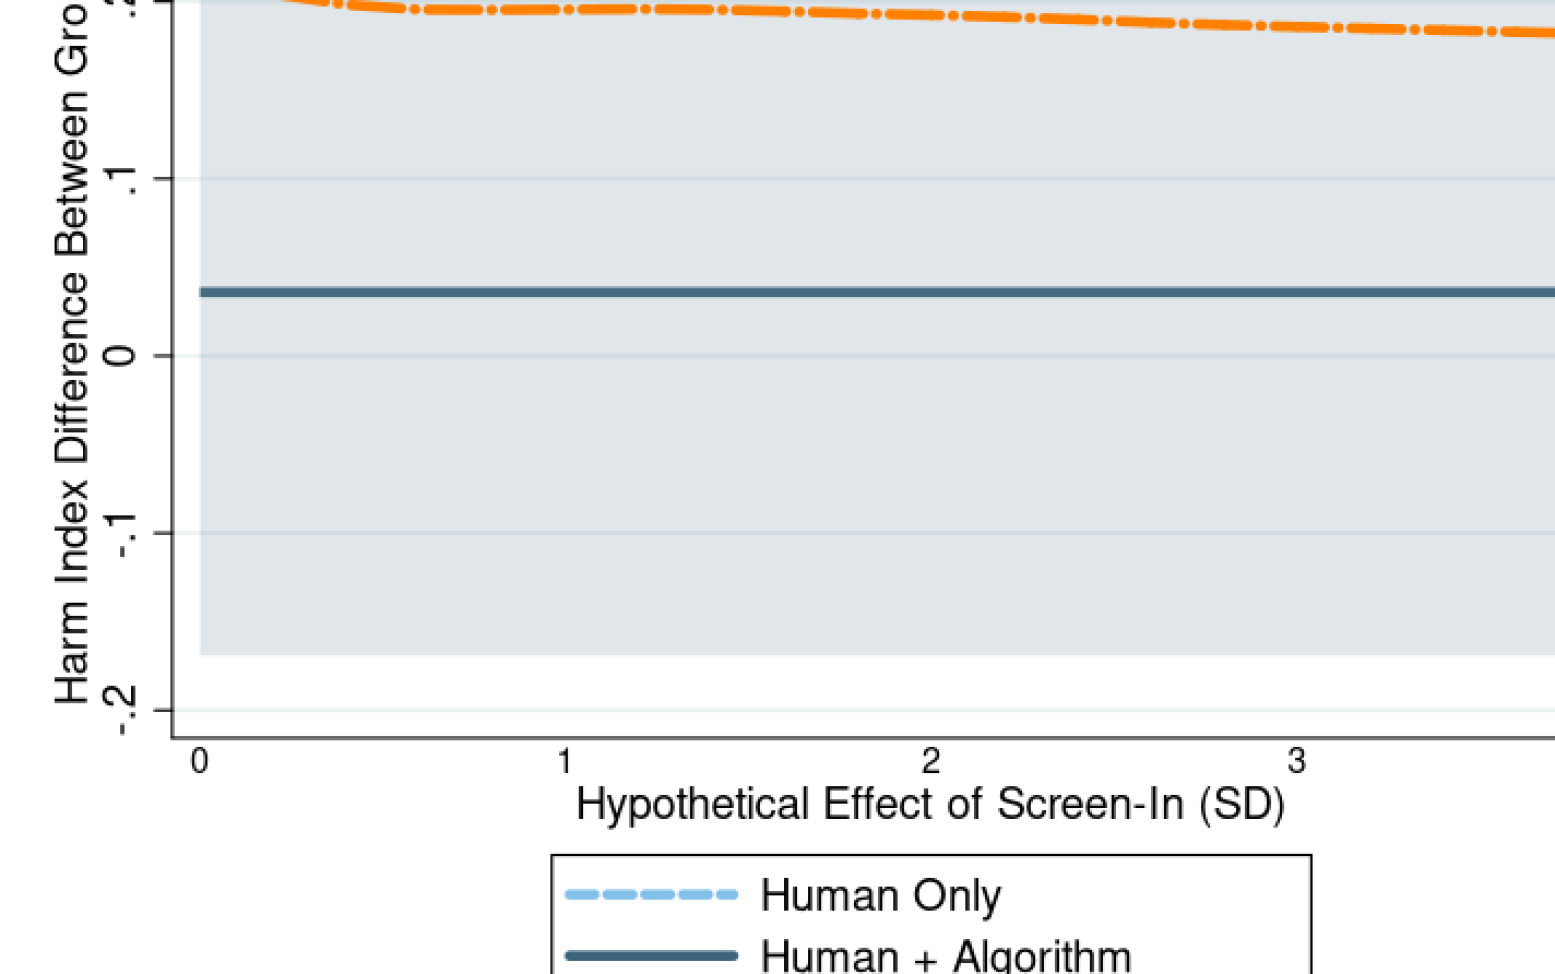Click the x-axis title "Hypothetical Effect of Screen-In (SD)"
Image resolution: width=1555 pixels, height=974 pixels.
pyautogui.click(x=930, y=804)
